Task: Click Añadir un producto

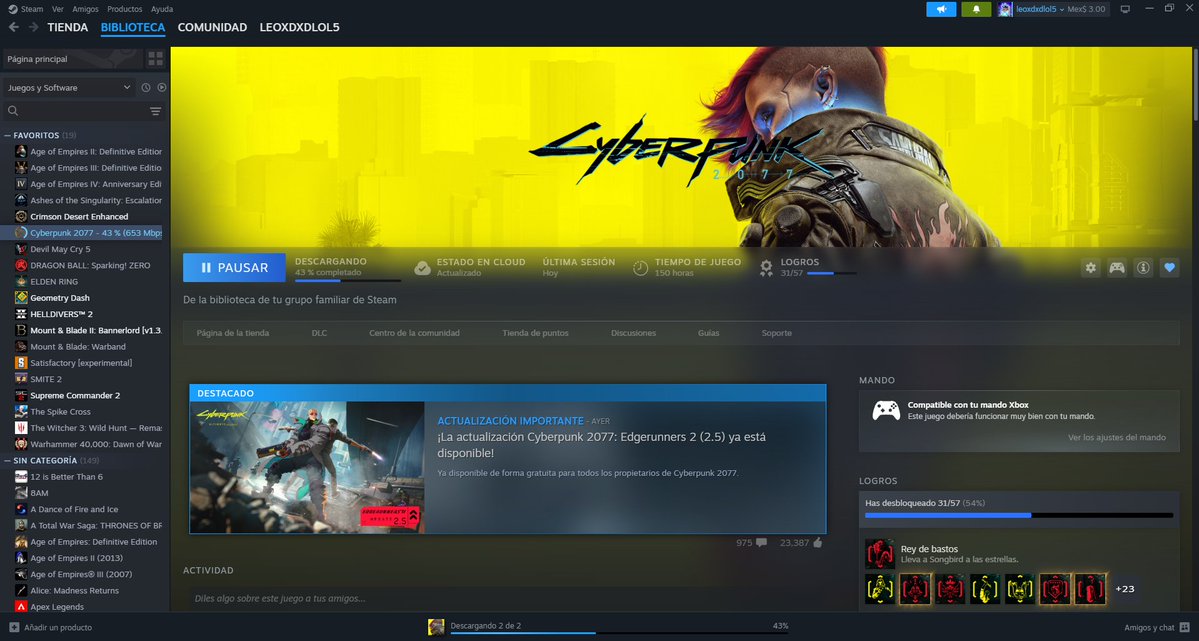Action: pyautogui.click(x=50, y=627)
